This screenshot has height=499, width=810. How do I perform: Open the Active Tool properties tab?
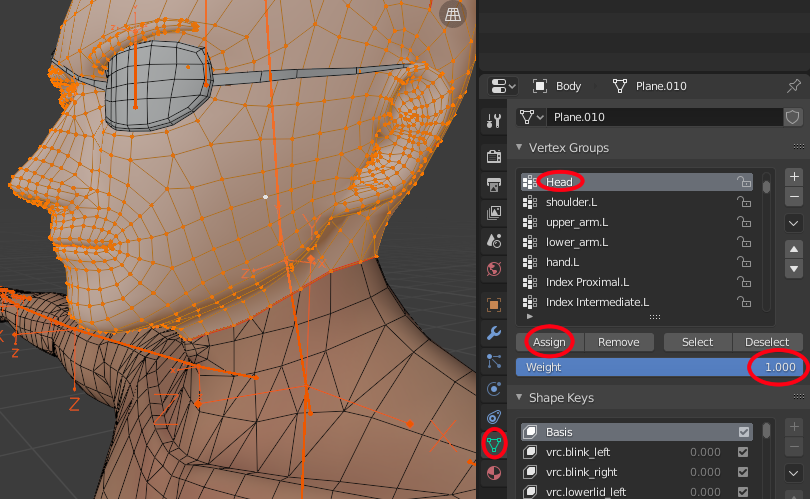(494, 121)
